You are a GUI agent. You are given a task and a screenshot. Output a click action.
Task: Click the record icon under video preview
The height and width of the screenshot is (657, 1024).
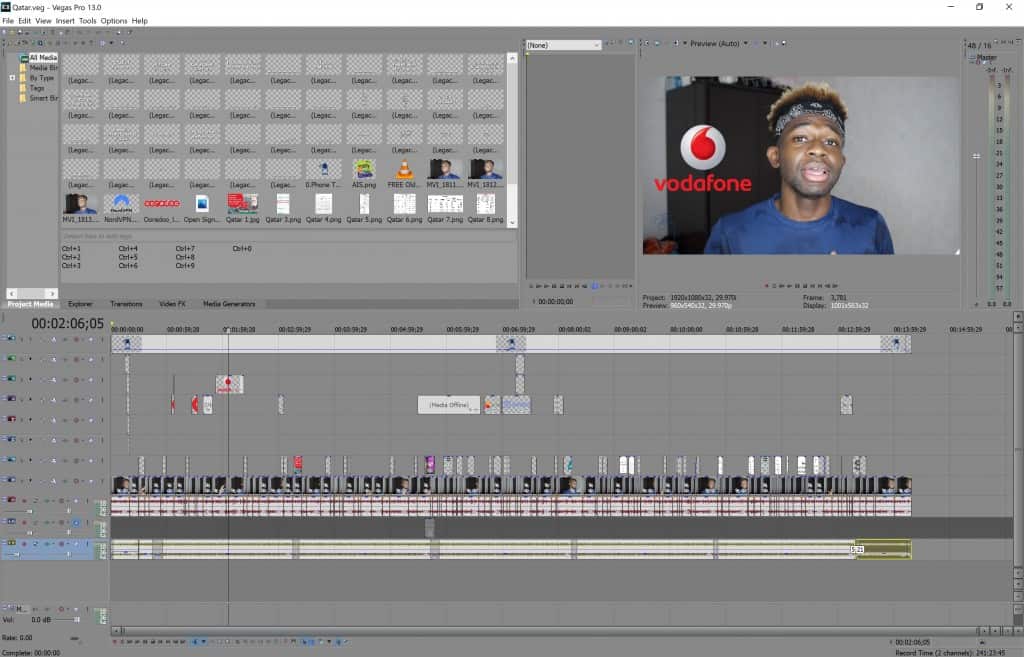click(767, 286)
